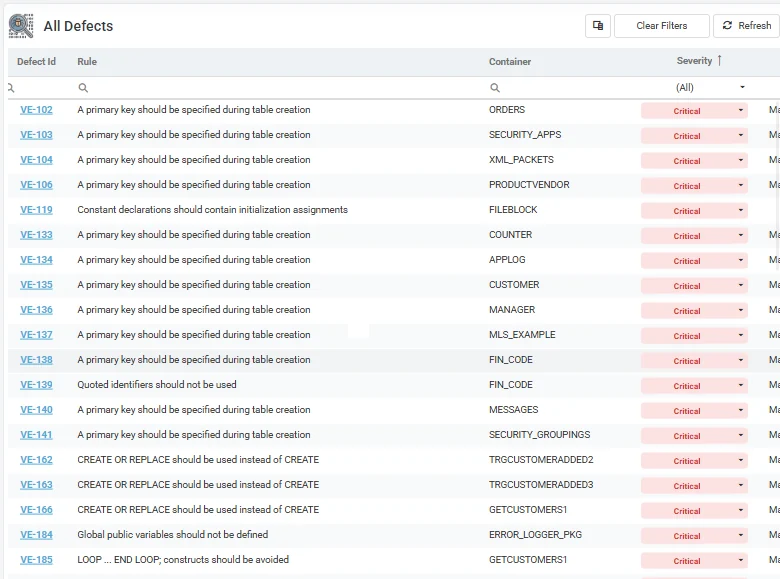Open defect link VE-185
Screen dimensions: 780x579
pyautogui.click(x=36, y=560)
